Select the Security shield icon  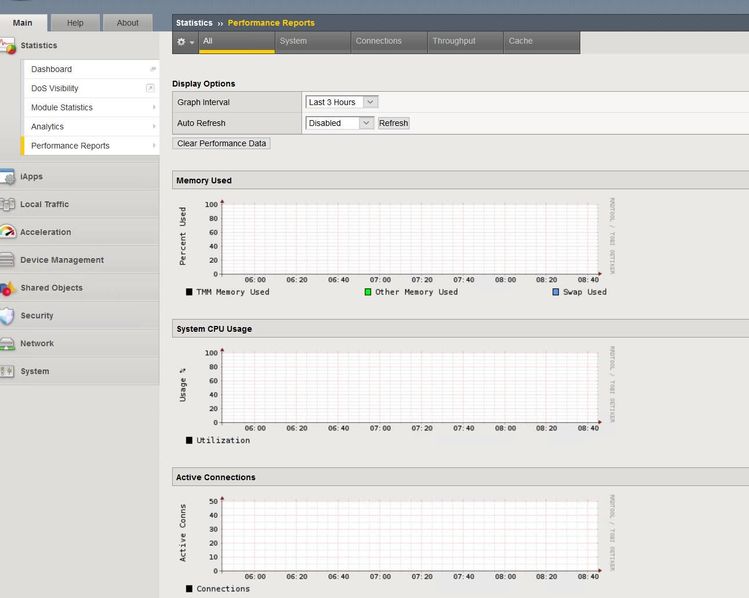(x=8, y=316)
